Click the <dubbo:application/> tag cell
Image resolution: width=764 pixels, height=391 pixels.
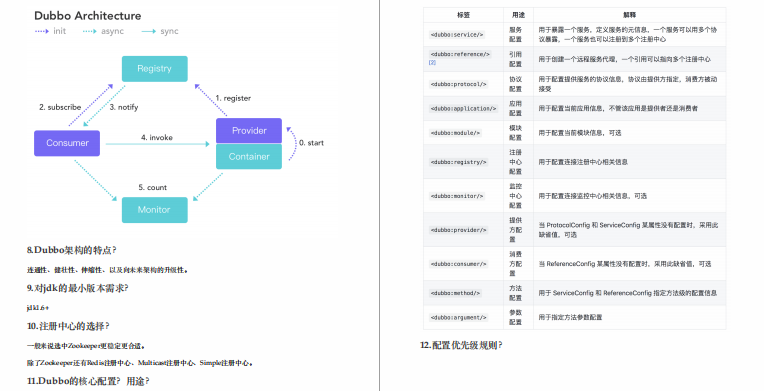(463, 108)
